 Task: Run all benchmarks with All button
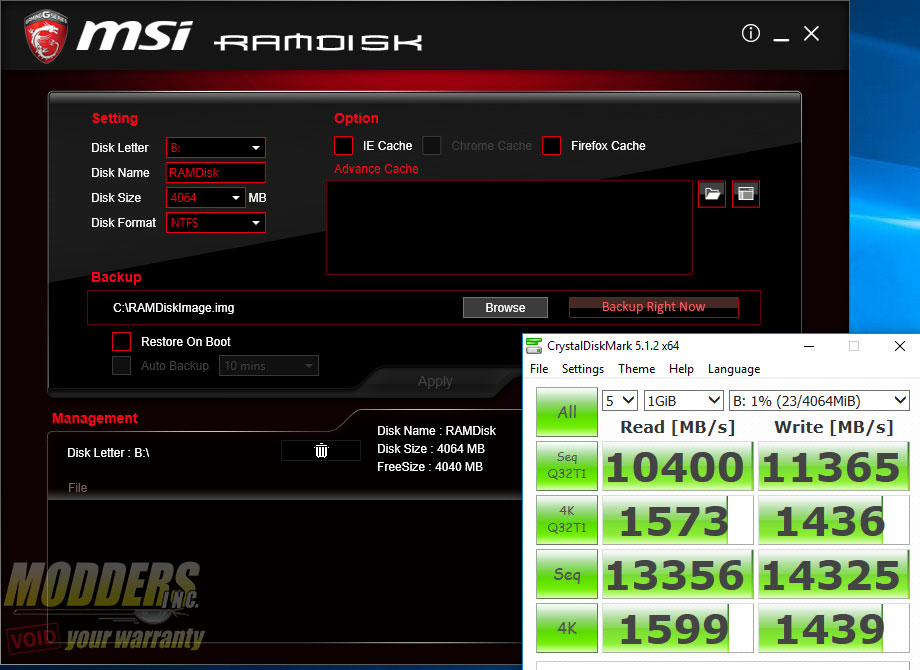(567, 412)
